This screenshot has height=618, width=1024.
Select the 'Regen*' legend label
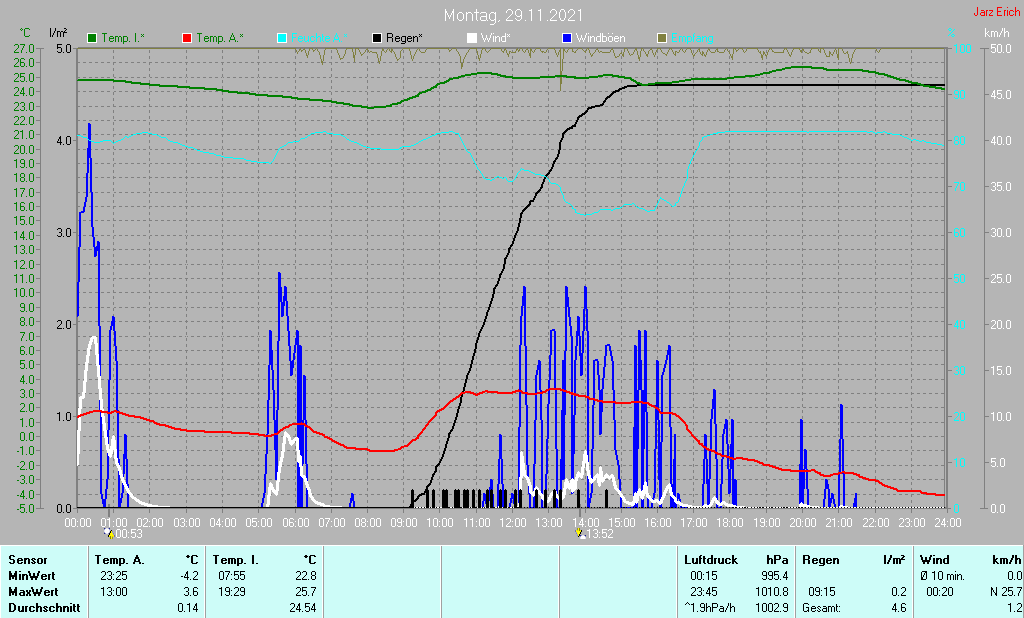pyautogui.click(x=404, y=38)
